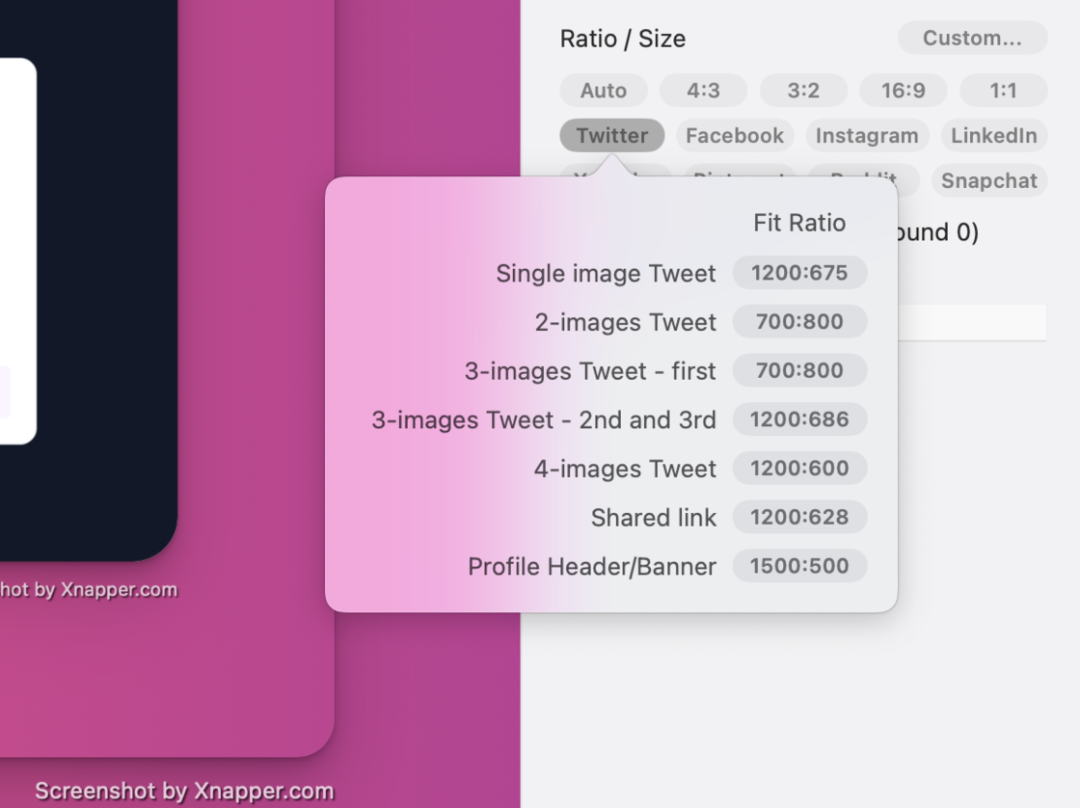Apply 1500:500 Profile Header/Banner ratio
The image size is (1080, 808).
(x=800, y=566)
